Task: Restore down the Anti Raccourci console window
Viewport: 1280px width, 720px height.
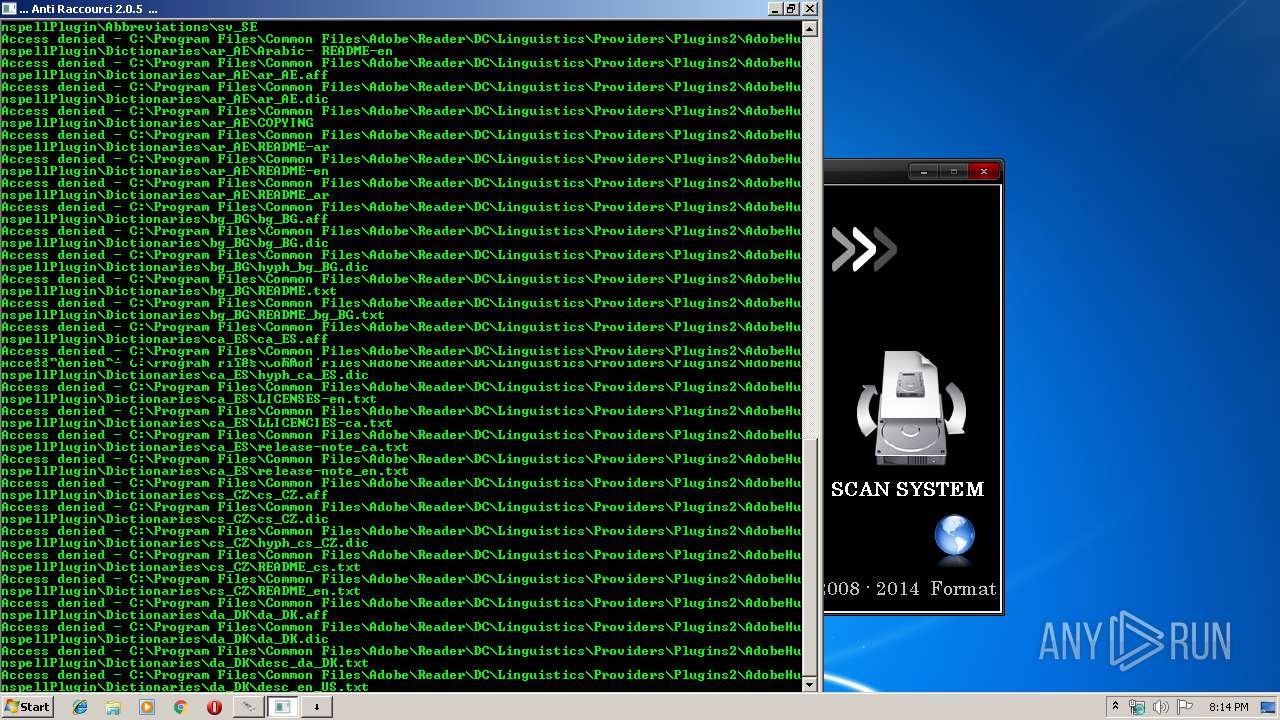Action: point(791,9)
